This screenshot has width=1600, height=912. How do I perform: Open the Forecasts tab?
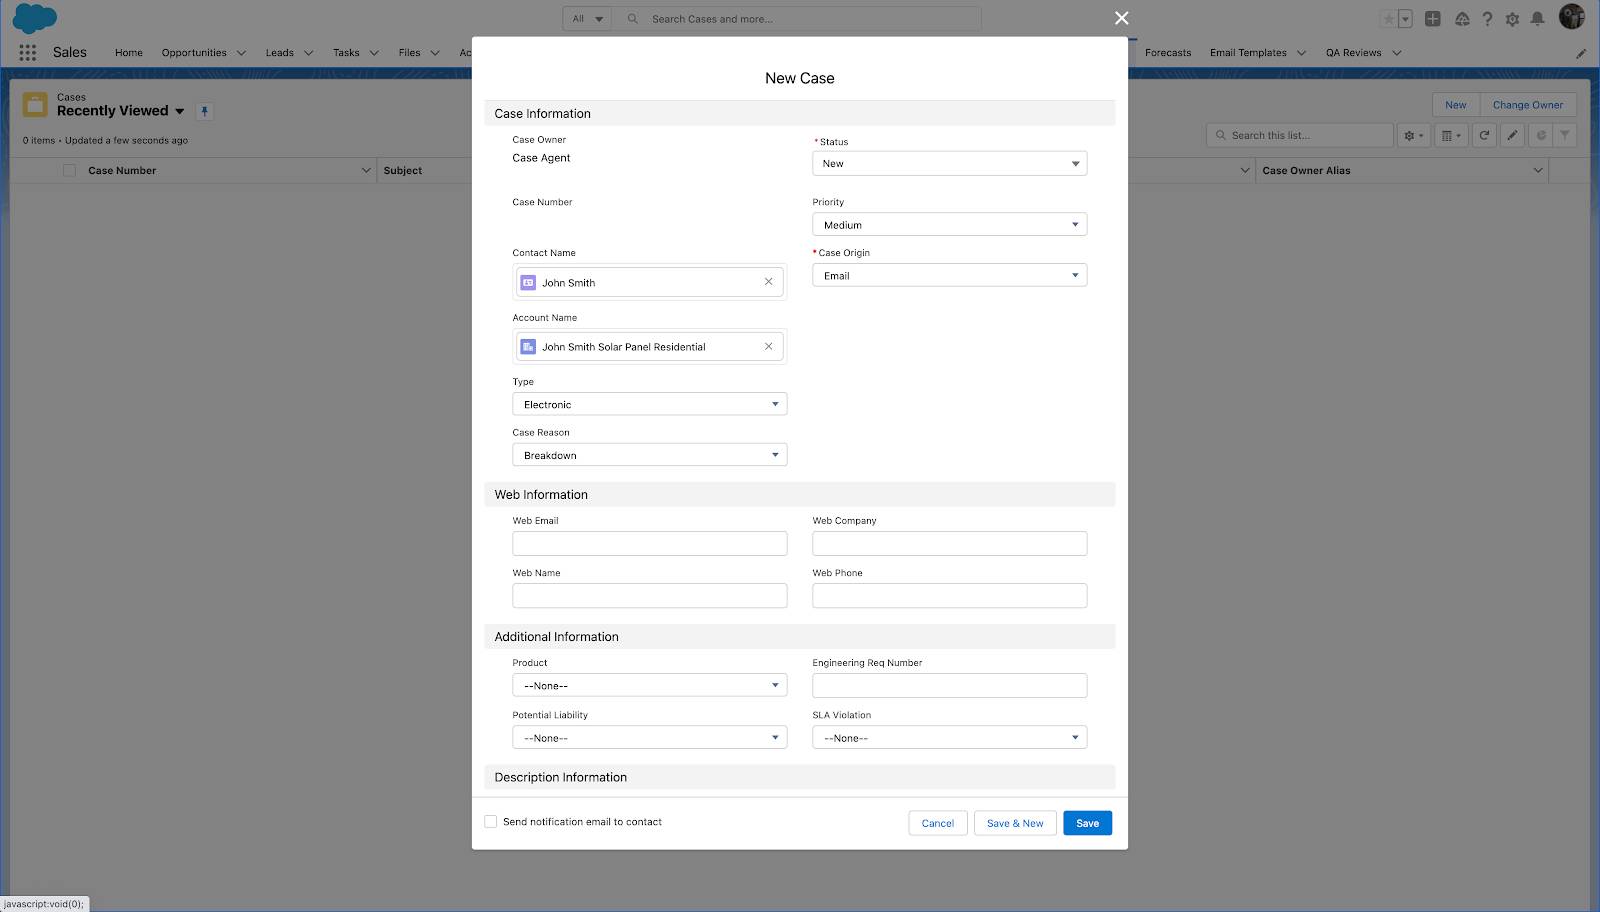1167,52
